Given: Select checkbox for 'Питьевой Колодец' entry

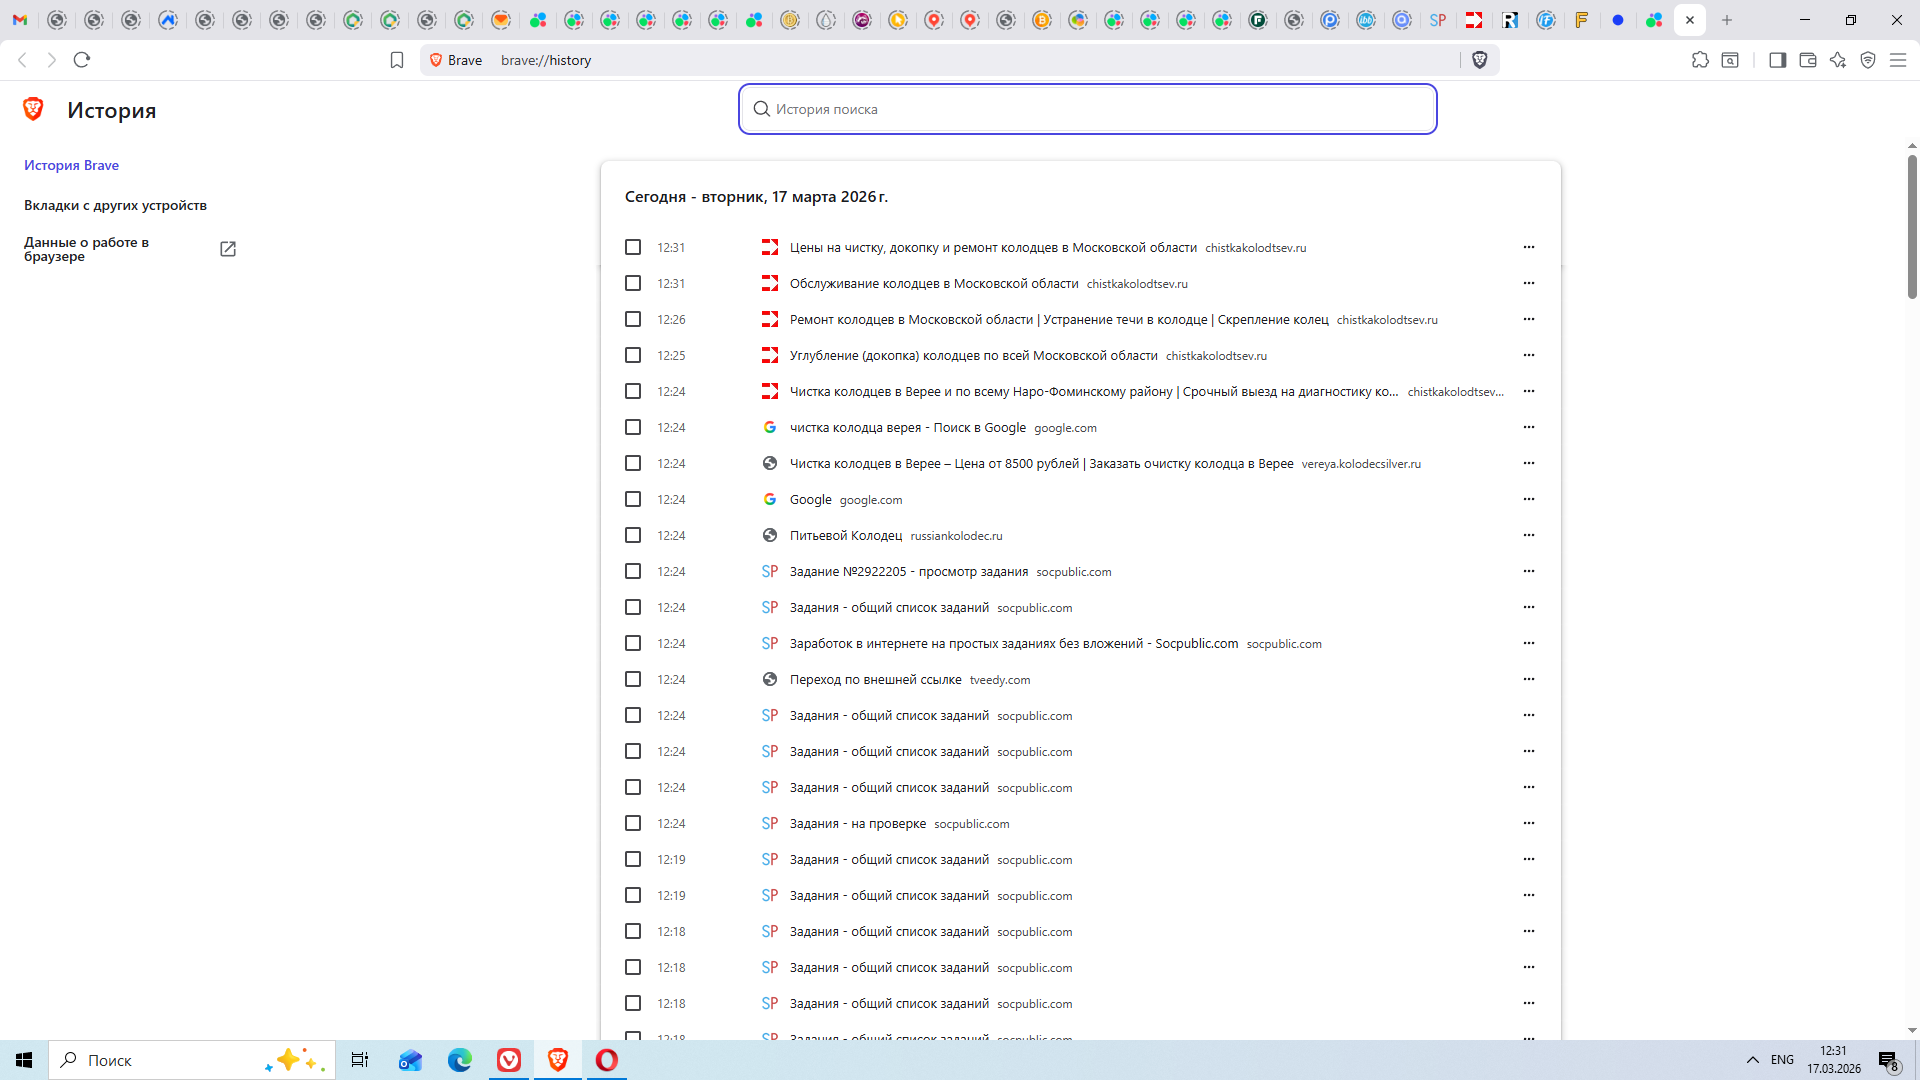Looking at the screenshot, I should [x=633, y=535].
